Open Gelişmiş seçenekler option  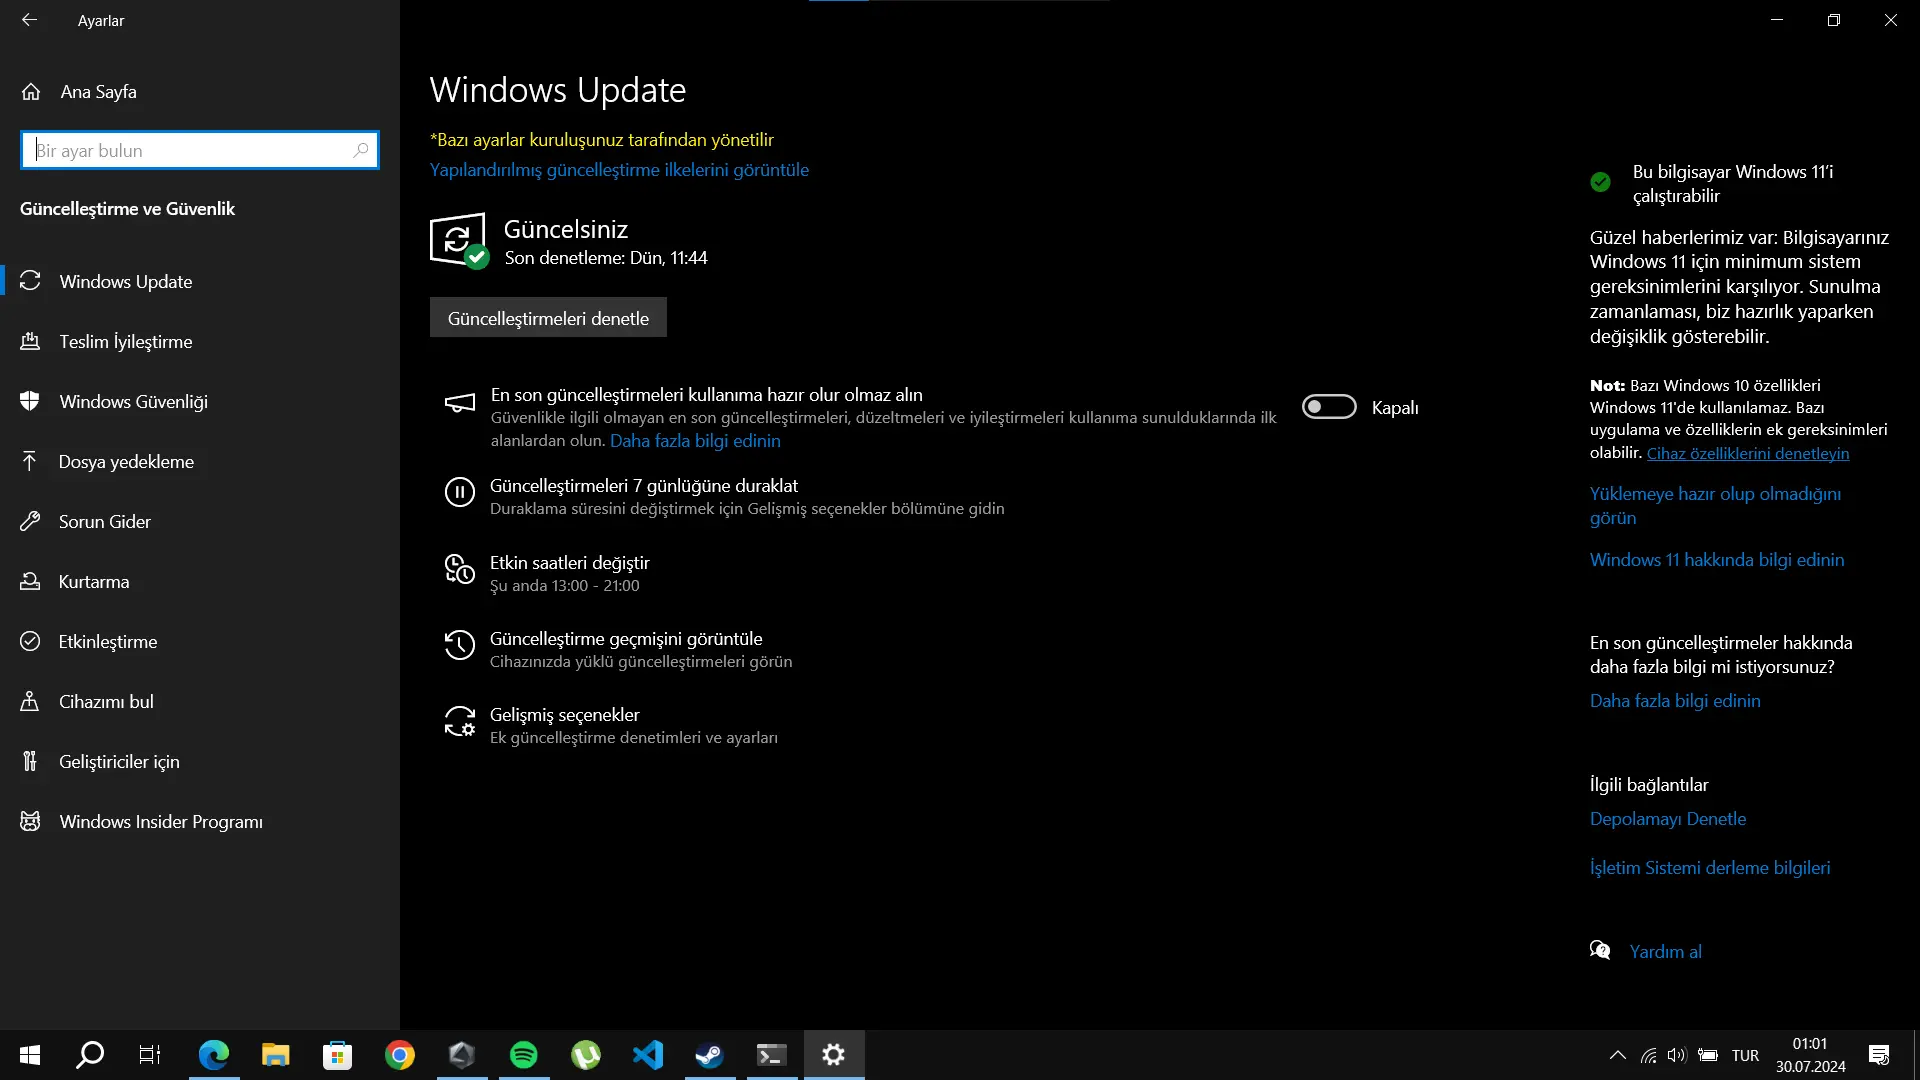point(565,715)
